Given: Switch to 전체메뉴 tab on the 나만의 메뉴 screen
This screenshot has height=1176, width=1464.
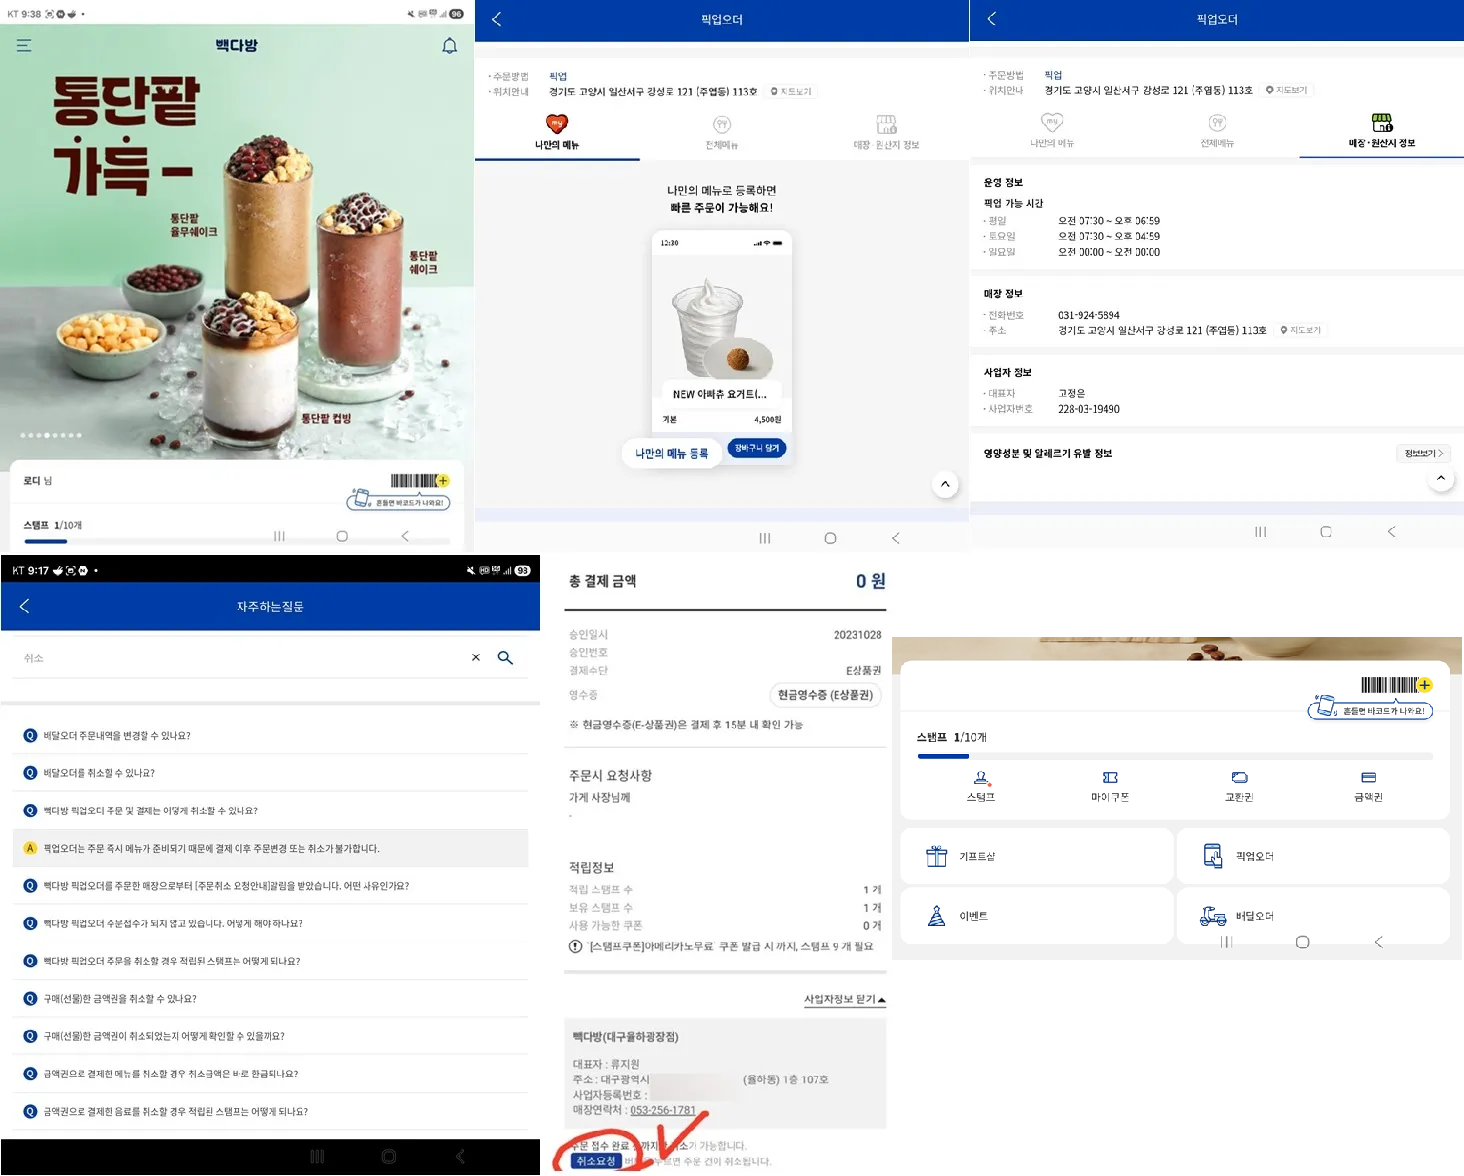Looking at the screenshot, I should [722, 132].
